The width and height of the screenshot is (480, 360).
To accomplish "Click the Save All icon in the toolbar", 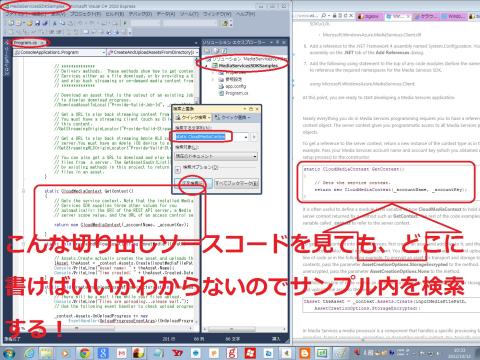I will (x=45, y=23).
